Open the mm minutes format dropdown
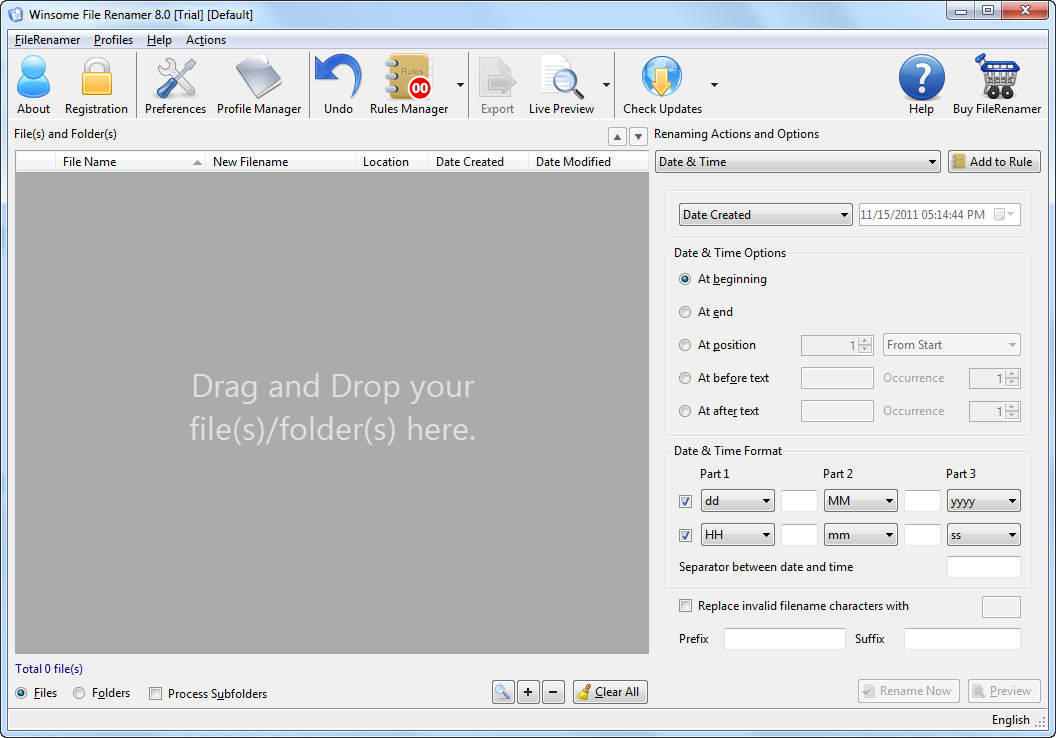This screenshot has height=738, width=1056. pyautogui.click(x=861, y=535)
